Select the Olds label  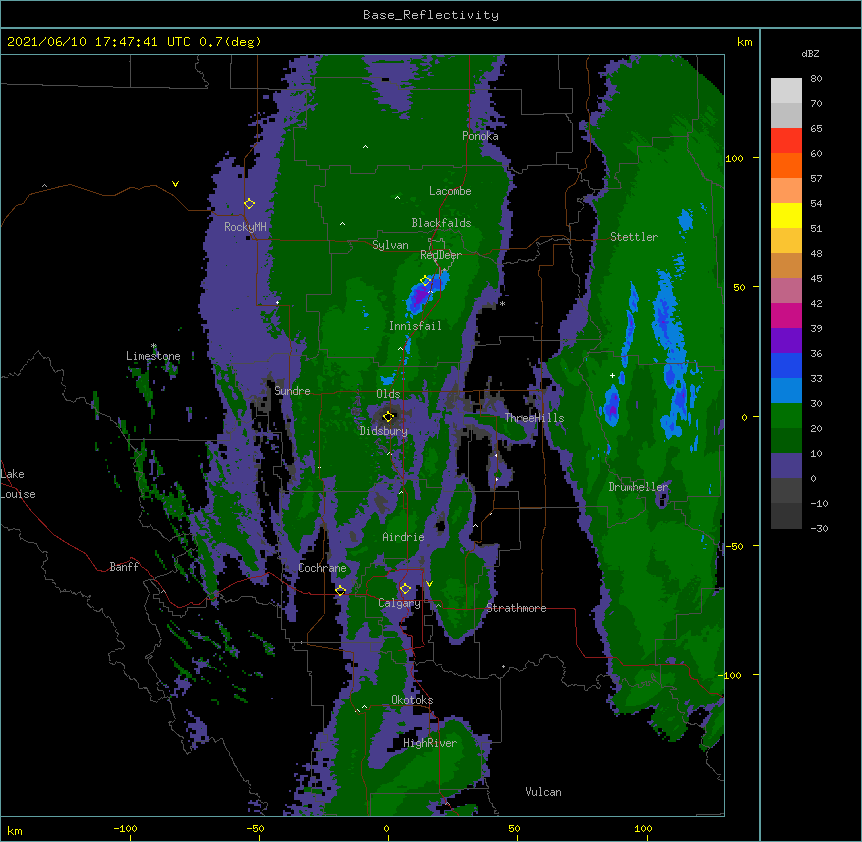click(x=388, y=394)
